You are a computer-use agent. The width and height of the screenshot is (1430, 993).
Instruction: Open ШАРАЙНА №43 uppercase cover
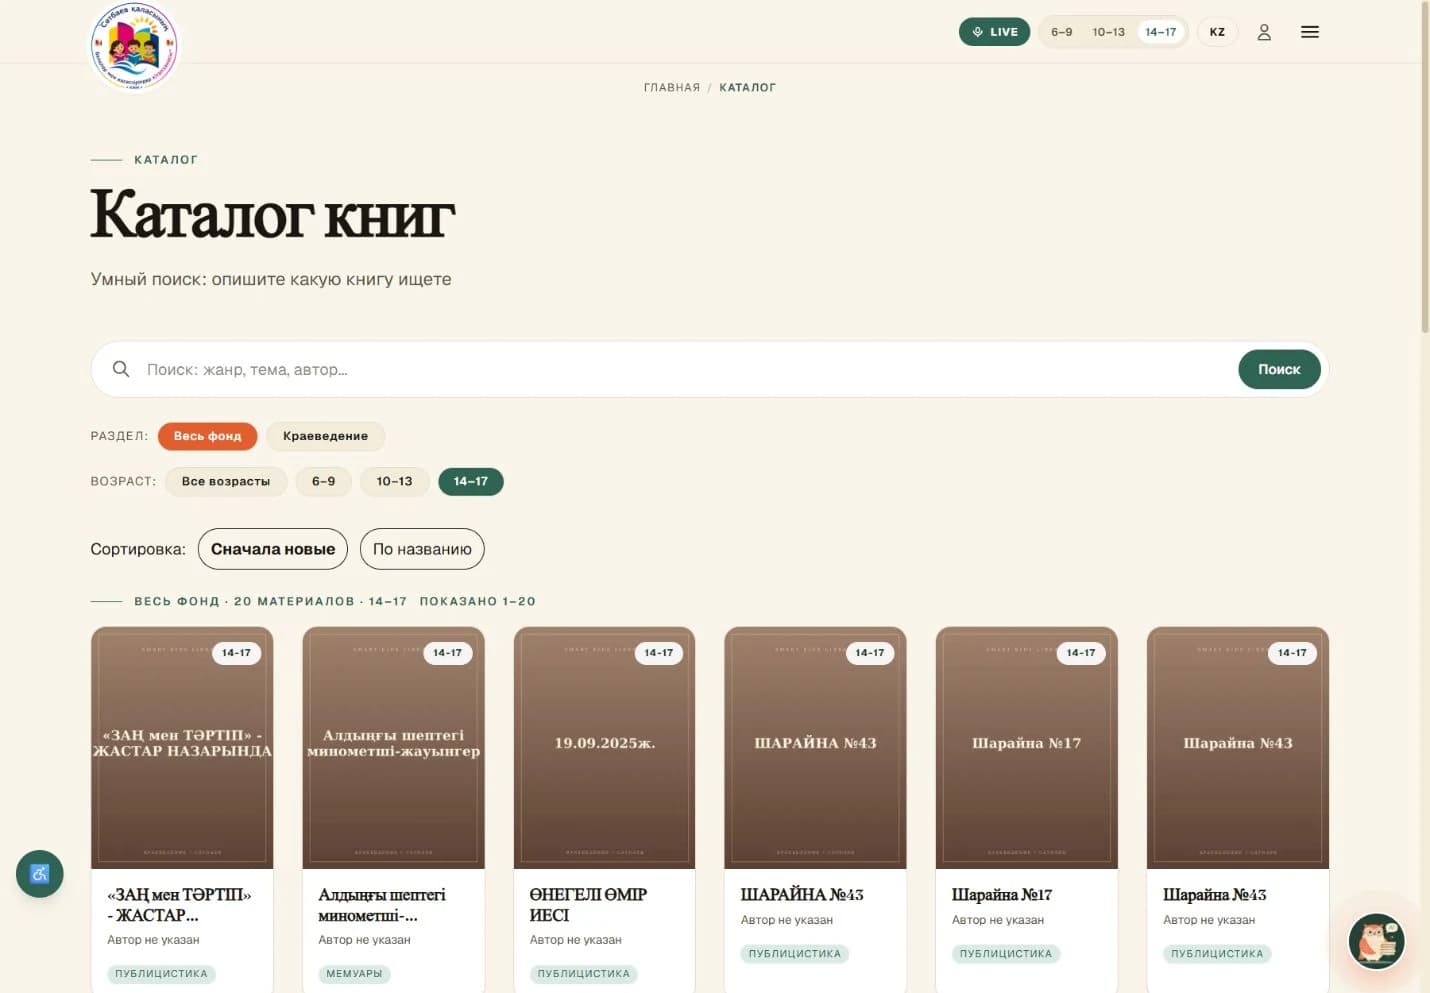815,748
